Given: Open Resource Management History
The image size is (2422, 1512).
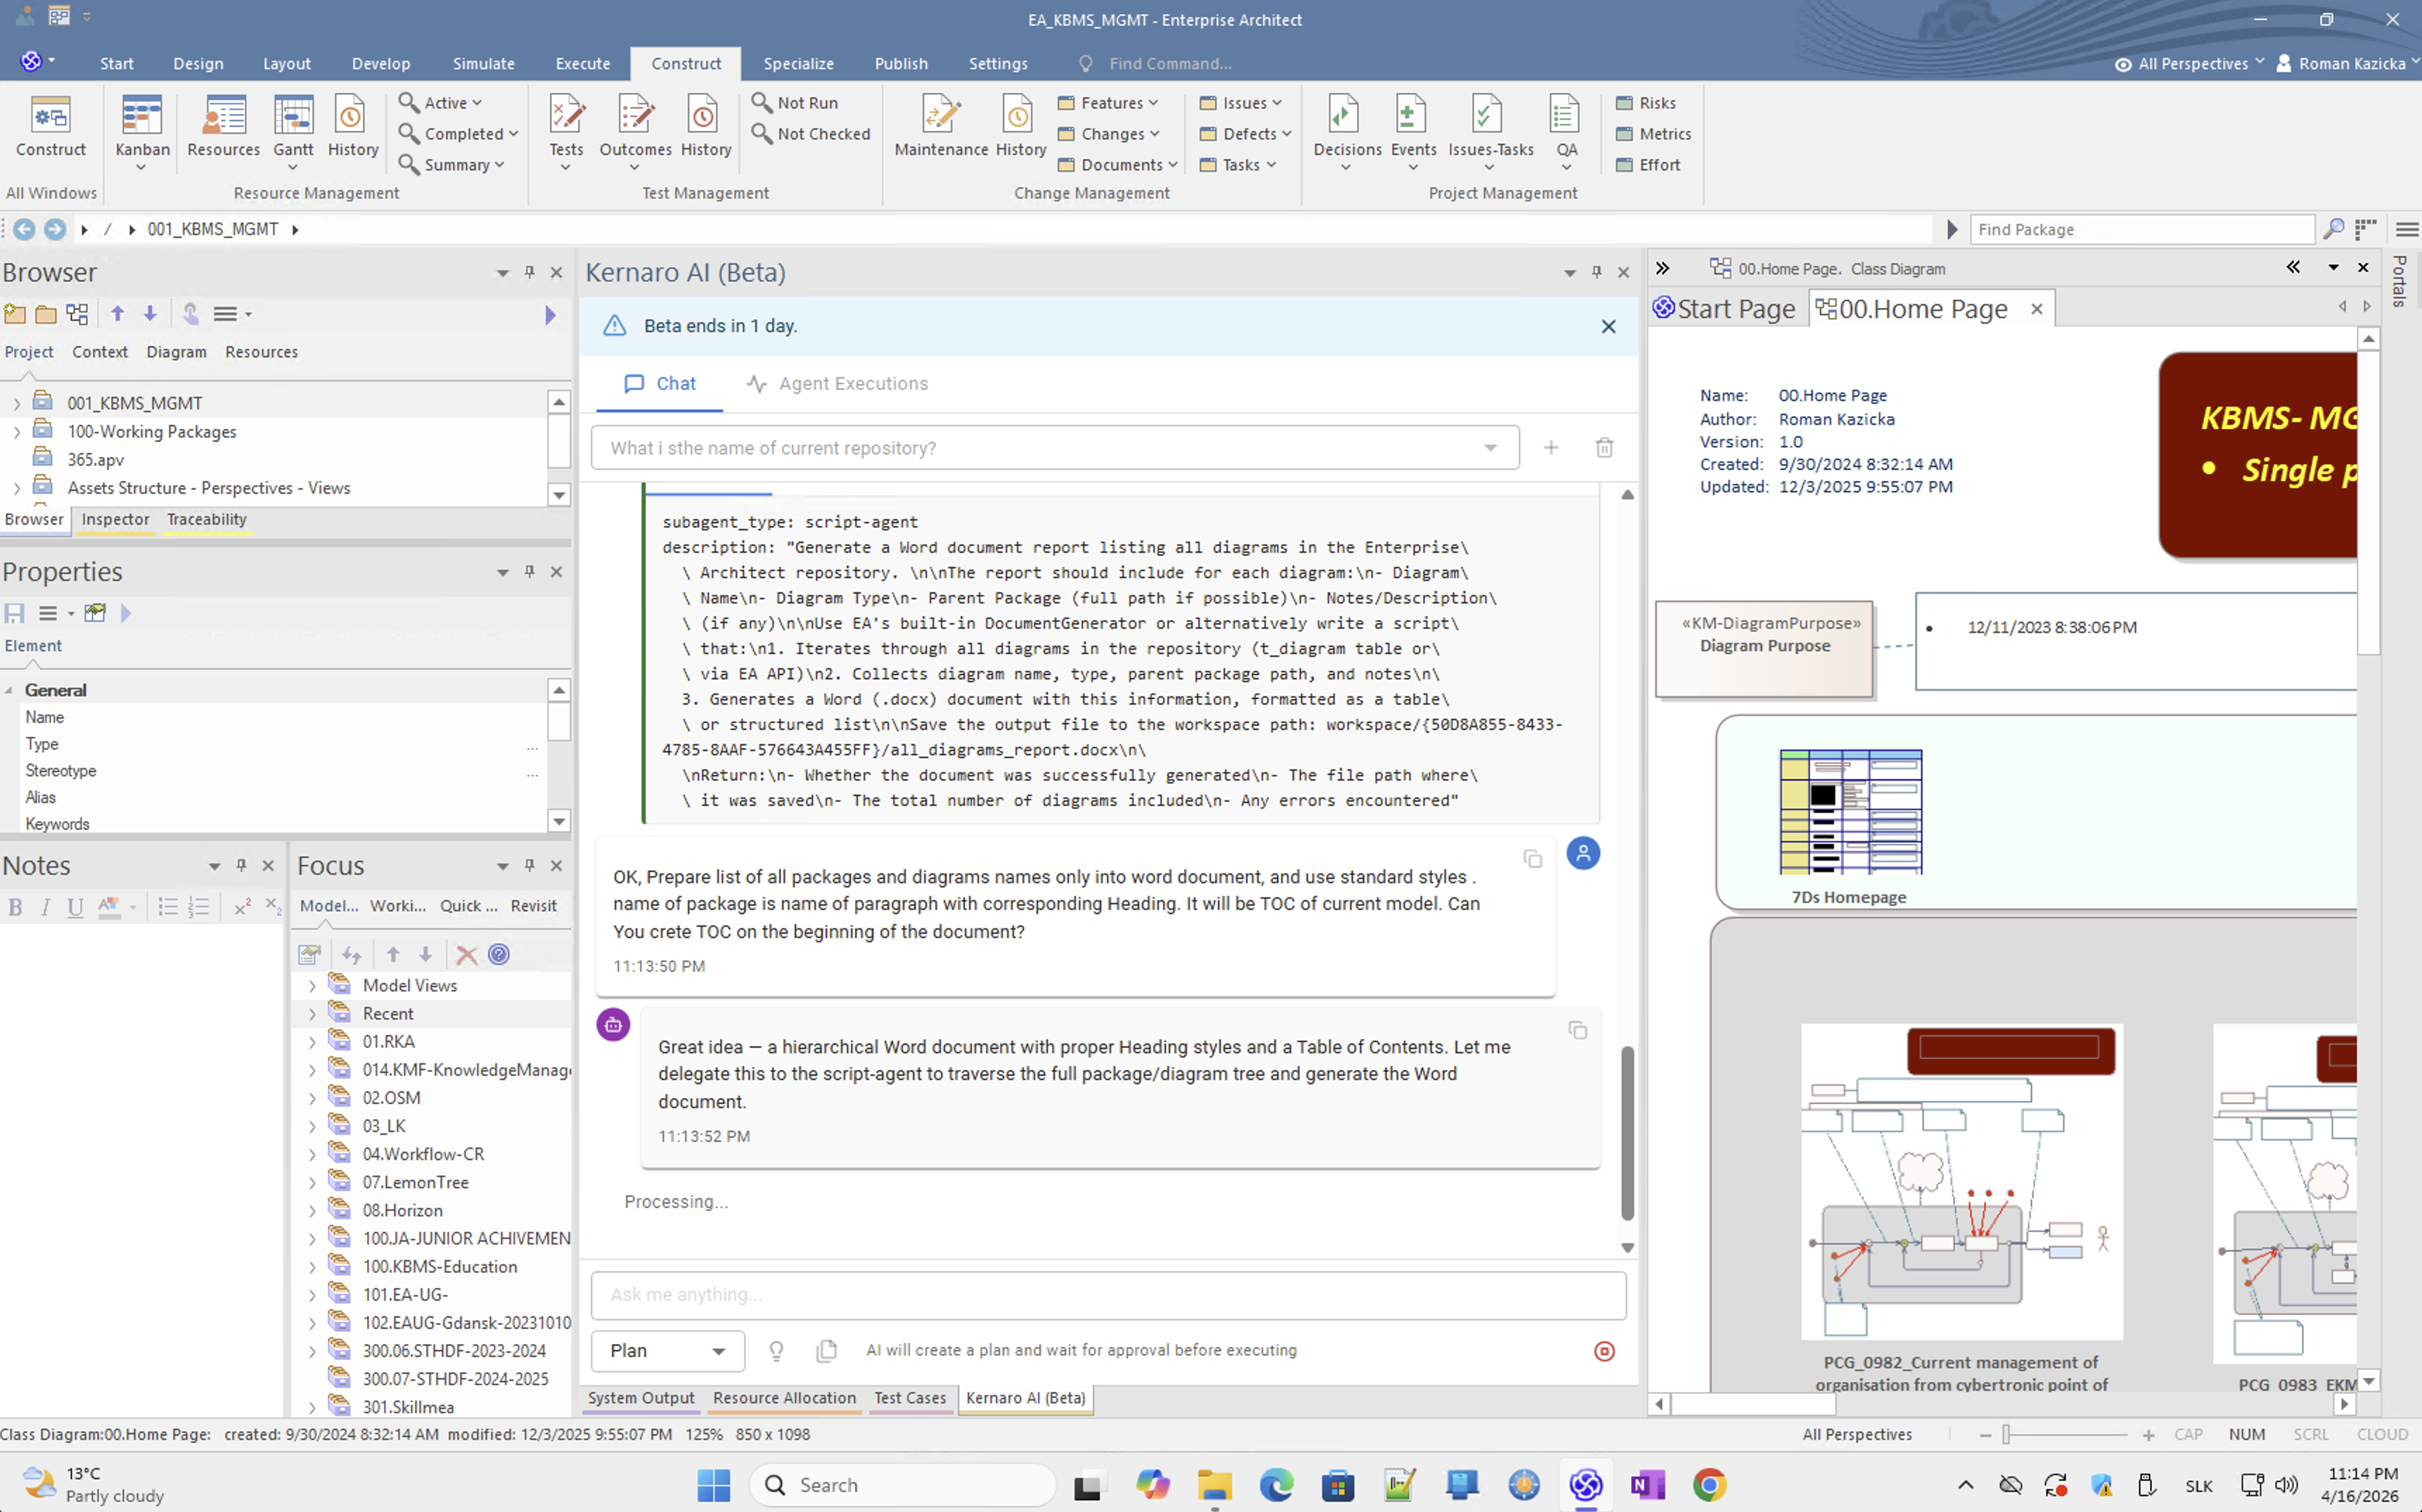Looking at the screenshot, I should (x=352, y=127).
